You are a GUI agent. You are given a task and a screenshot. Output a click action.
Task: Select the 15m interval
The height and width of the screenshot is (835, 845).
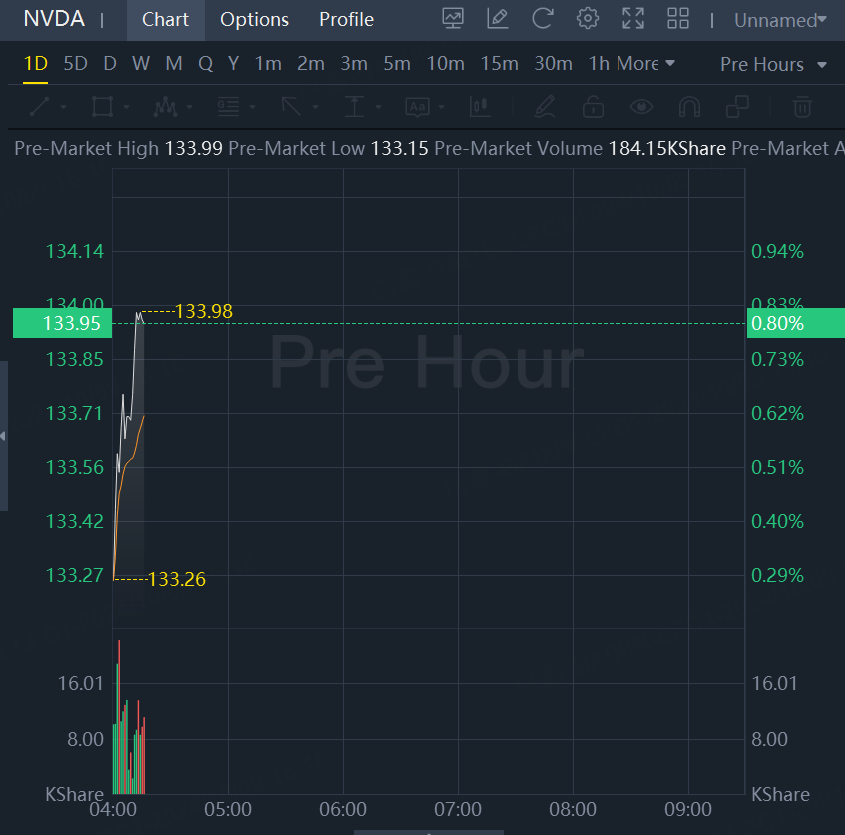click(500, 64)
